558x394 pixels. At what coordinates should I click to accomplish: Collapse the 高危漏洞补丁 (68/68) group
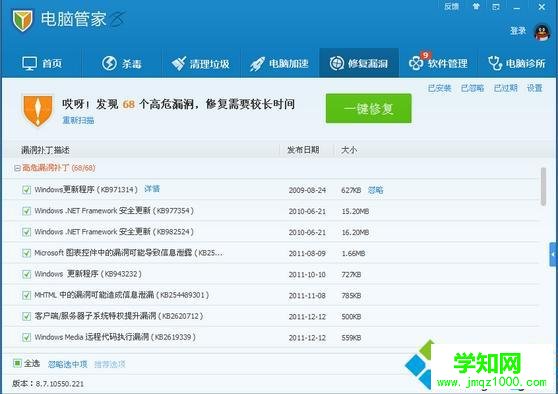tap(17, 168)
